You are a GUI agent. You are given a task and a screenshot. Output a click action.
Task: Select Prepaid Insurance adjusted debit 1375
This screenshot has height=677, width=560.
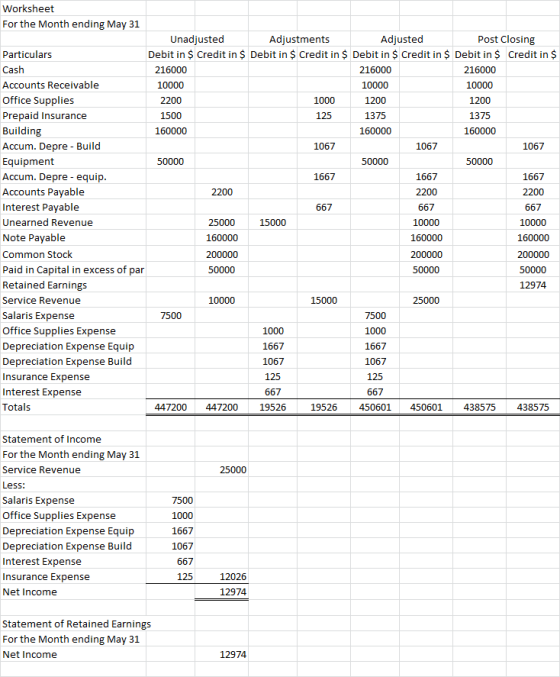[375, 116]
